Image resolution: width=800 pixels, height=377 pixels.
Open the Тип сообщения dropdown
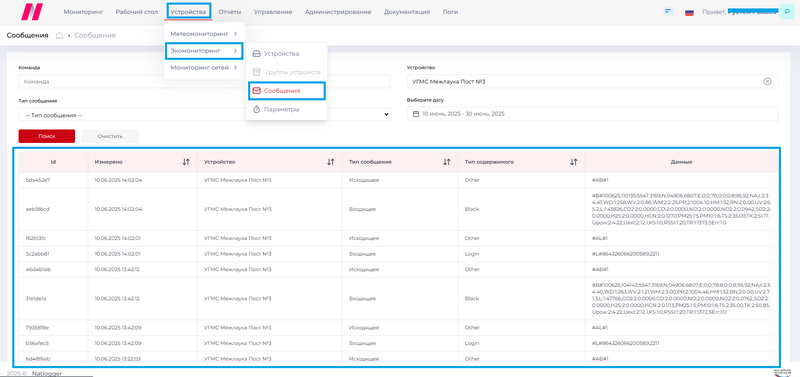coord(204,115)
